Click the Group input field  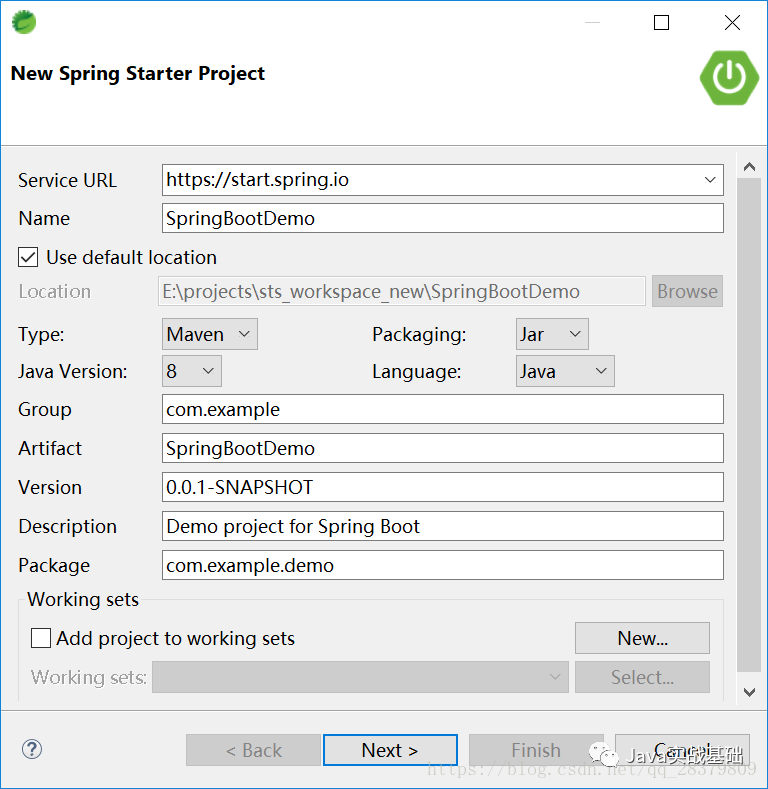pos(443,409)
